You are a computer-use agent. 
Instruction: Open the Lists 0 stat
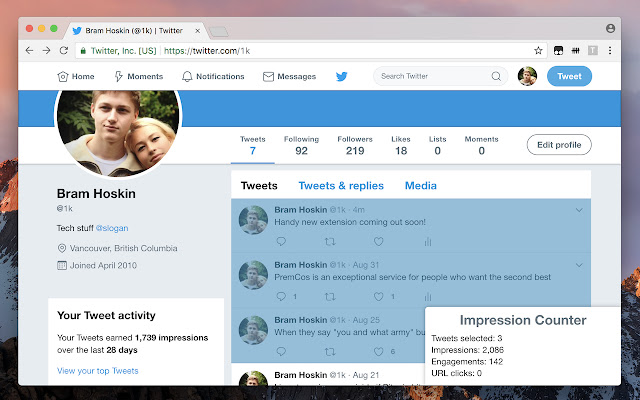(438, 145)
